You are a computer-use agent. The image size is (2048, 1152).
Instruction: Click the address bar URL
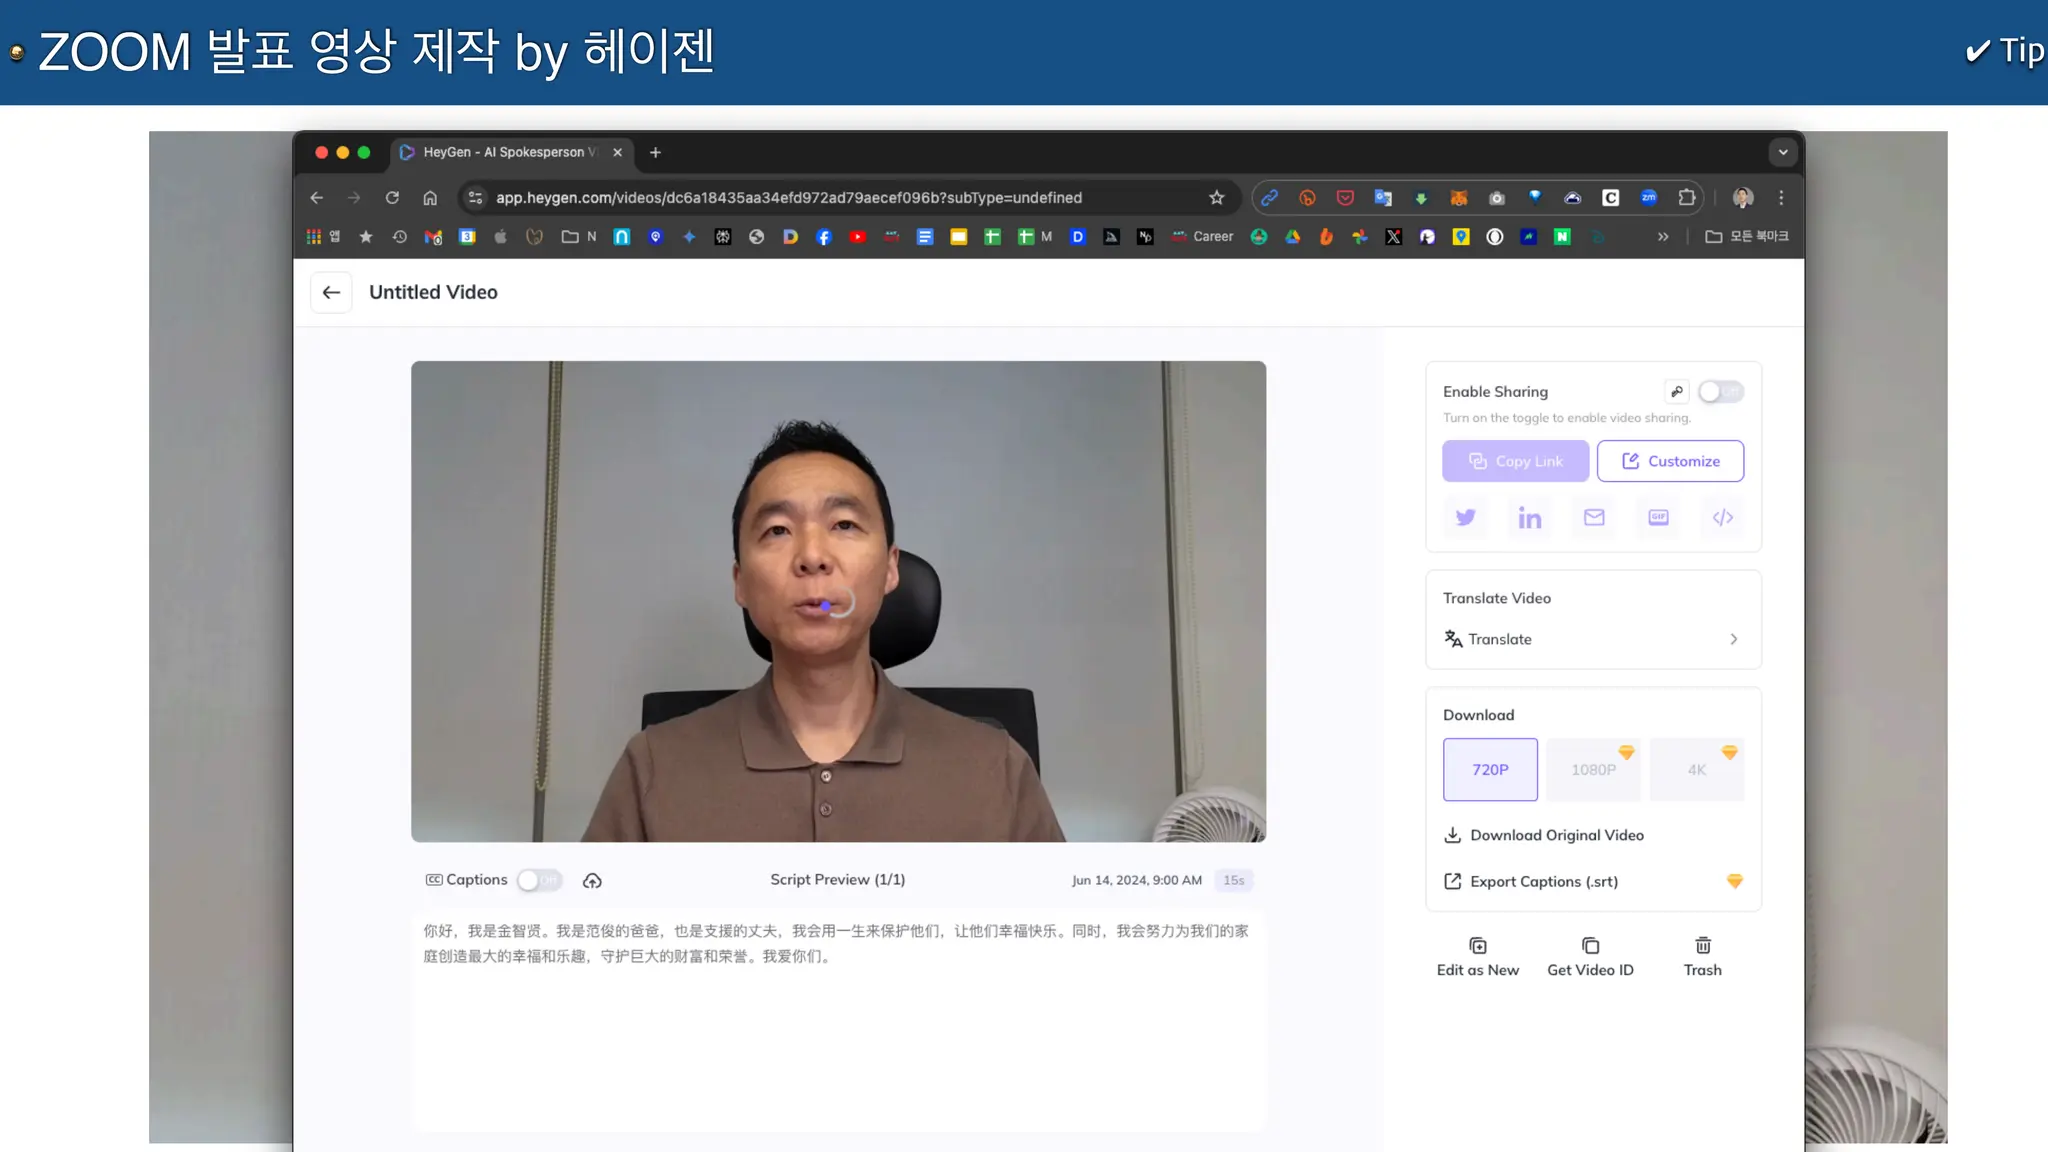point(788,198)
